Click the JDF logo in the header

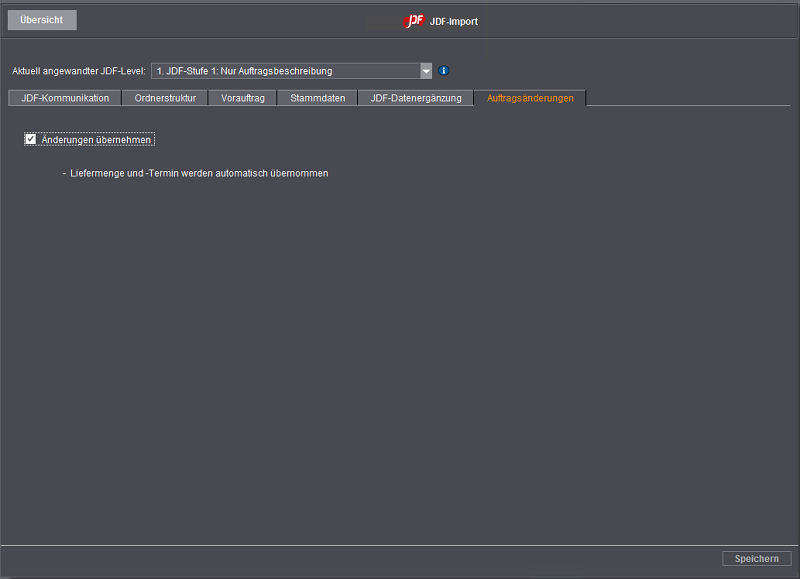(x=413, y=20)
